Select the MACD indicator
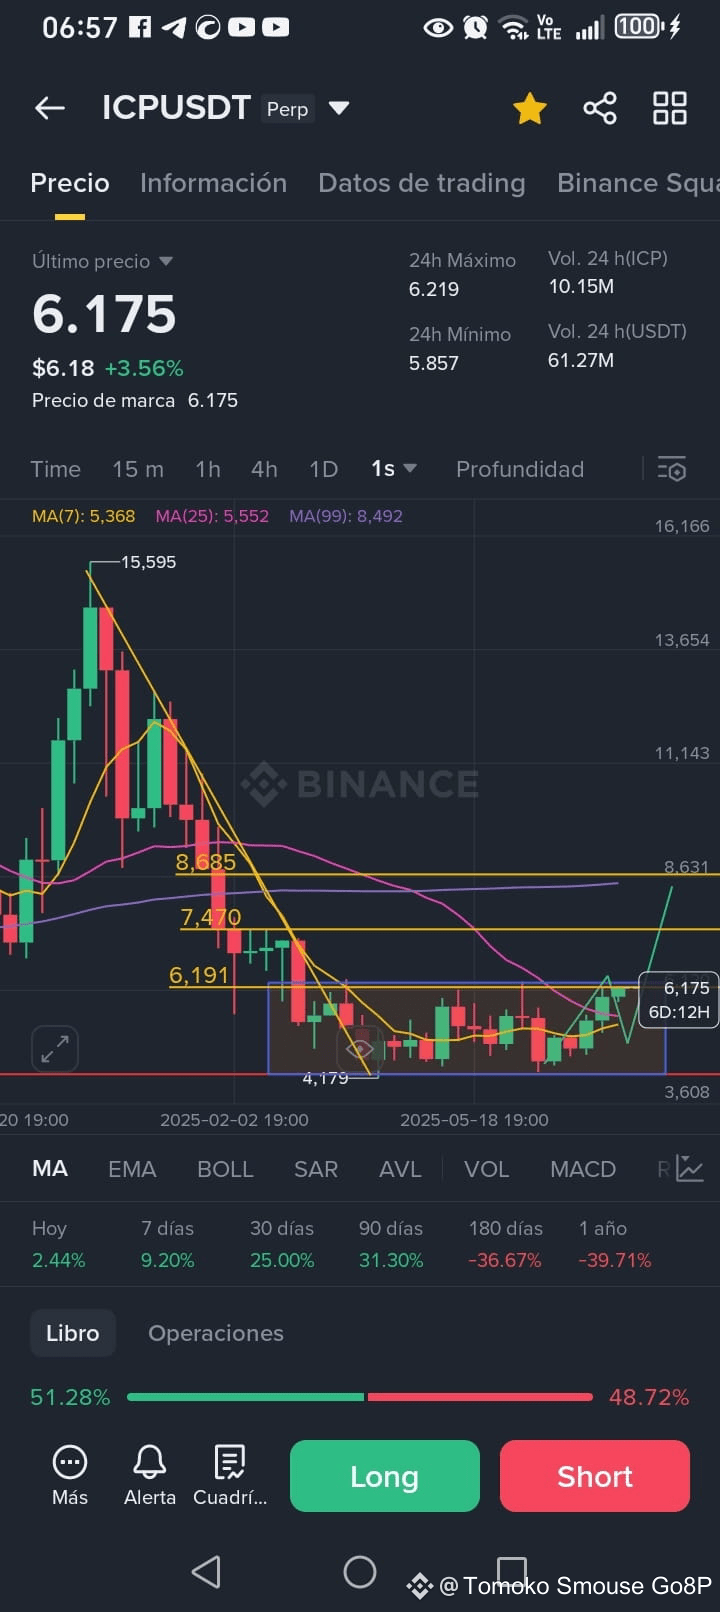 583,1169
